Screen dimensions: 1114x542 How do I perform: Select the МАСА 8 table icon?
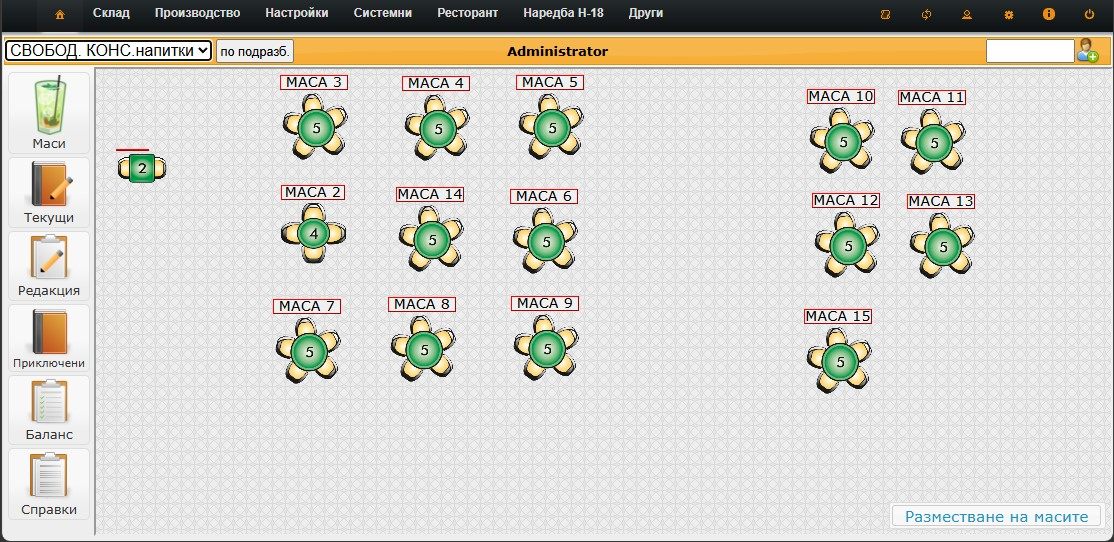[424, 349]
